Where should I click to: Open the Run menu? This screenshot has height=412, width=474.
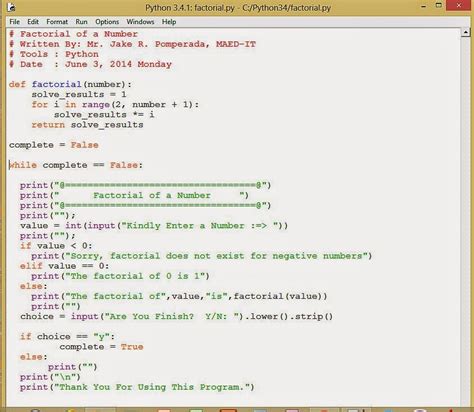(x=81, y=22)
